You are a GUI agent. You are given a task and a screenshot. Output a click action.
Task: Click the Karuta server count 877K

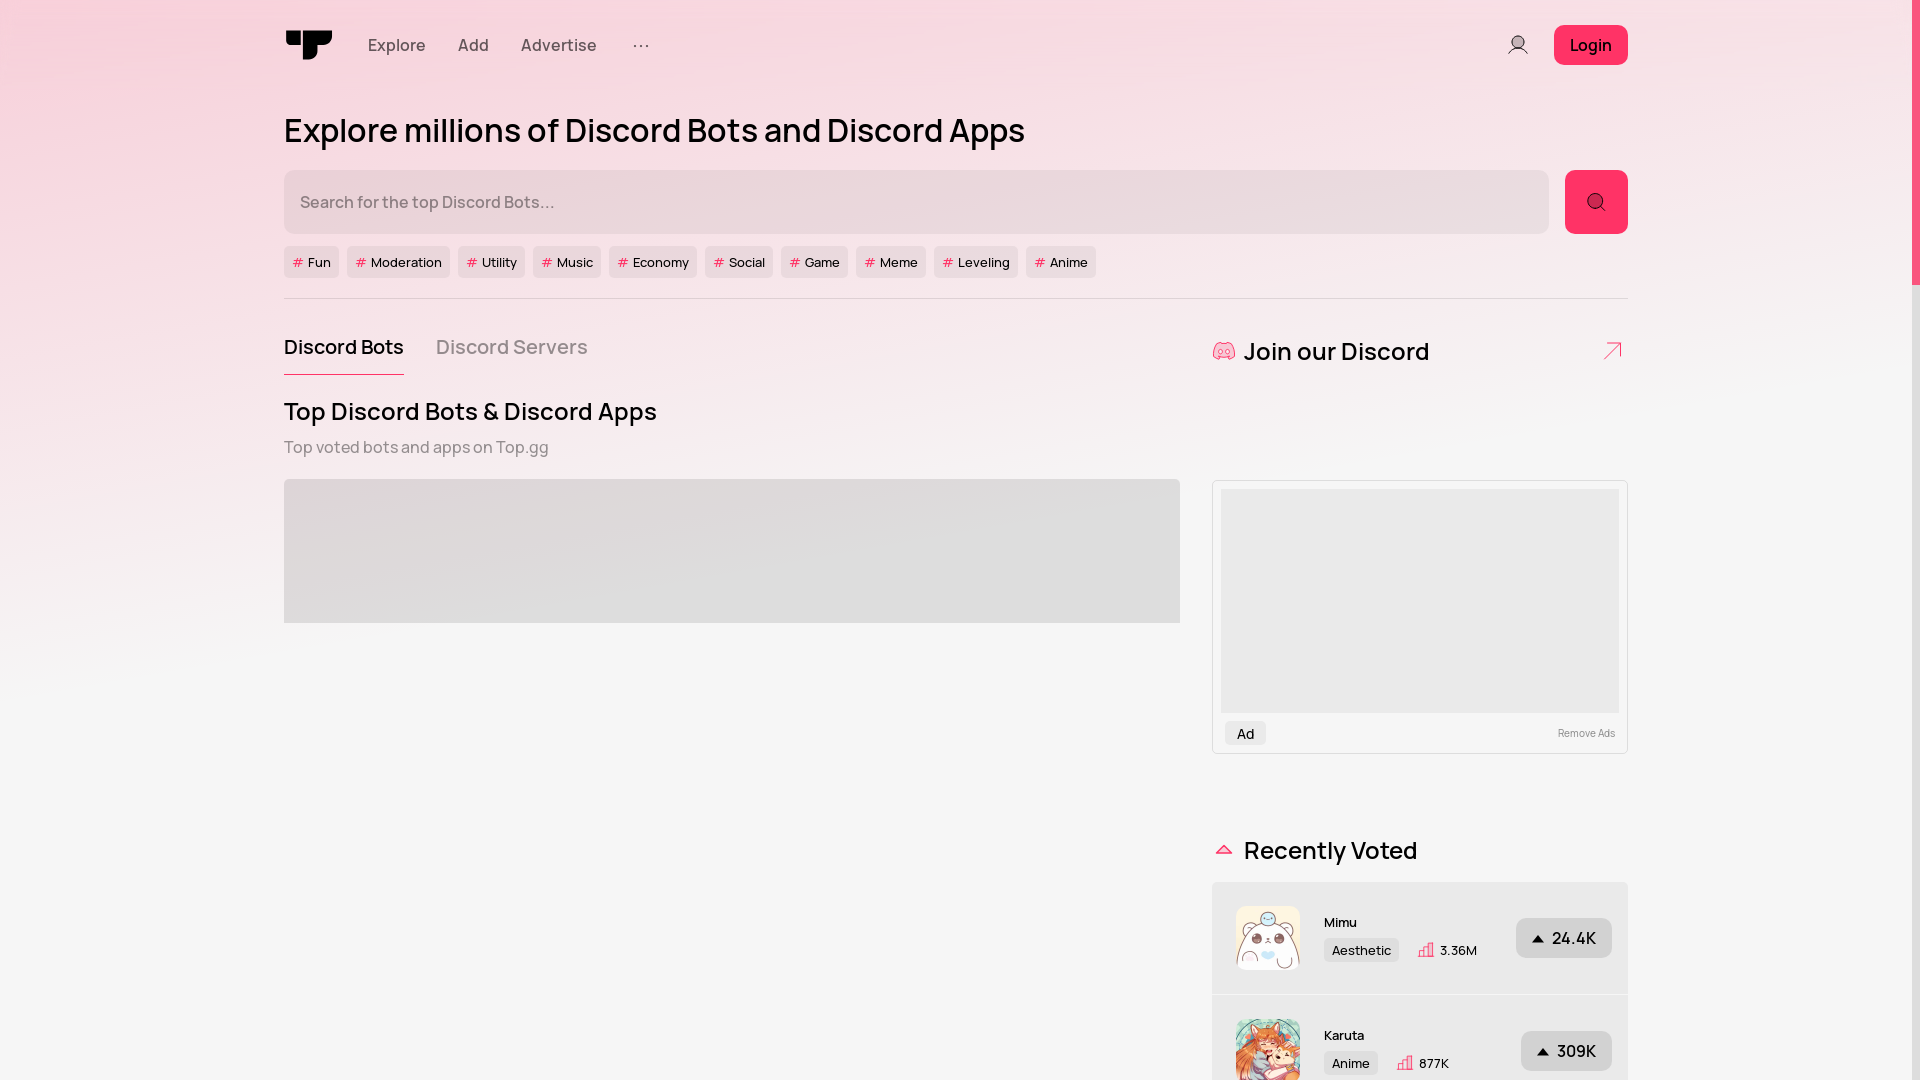click(x=1423, y=1063)
